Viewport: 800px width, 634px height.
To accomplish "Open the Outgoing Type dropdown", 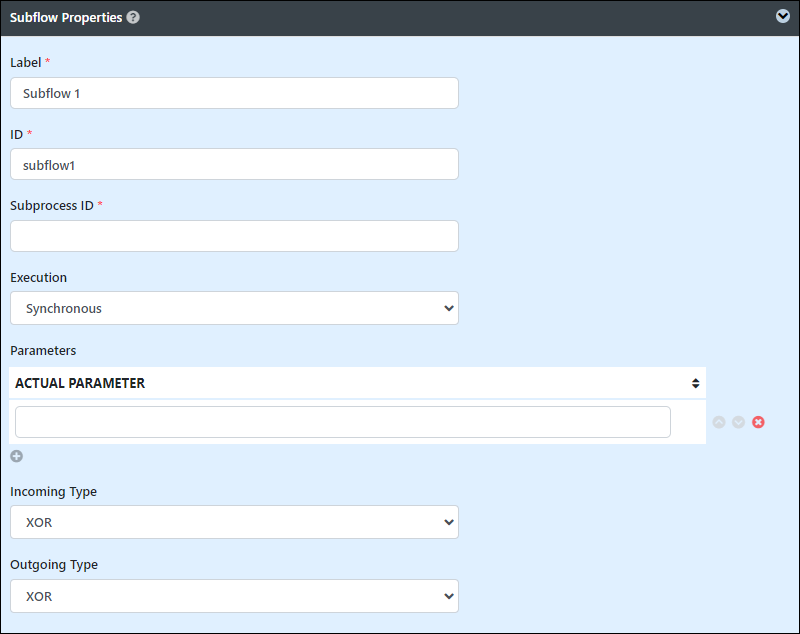I will pos(234,596).
